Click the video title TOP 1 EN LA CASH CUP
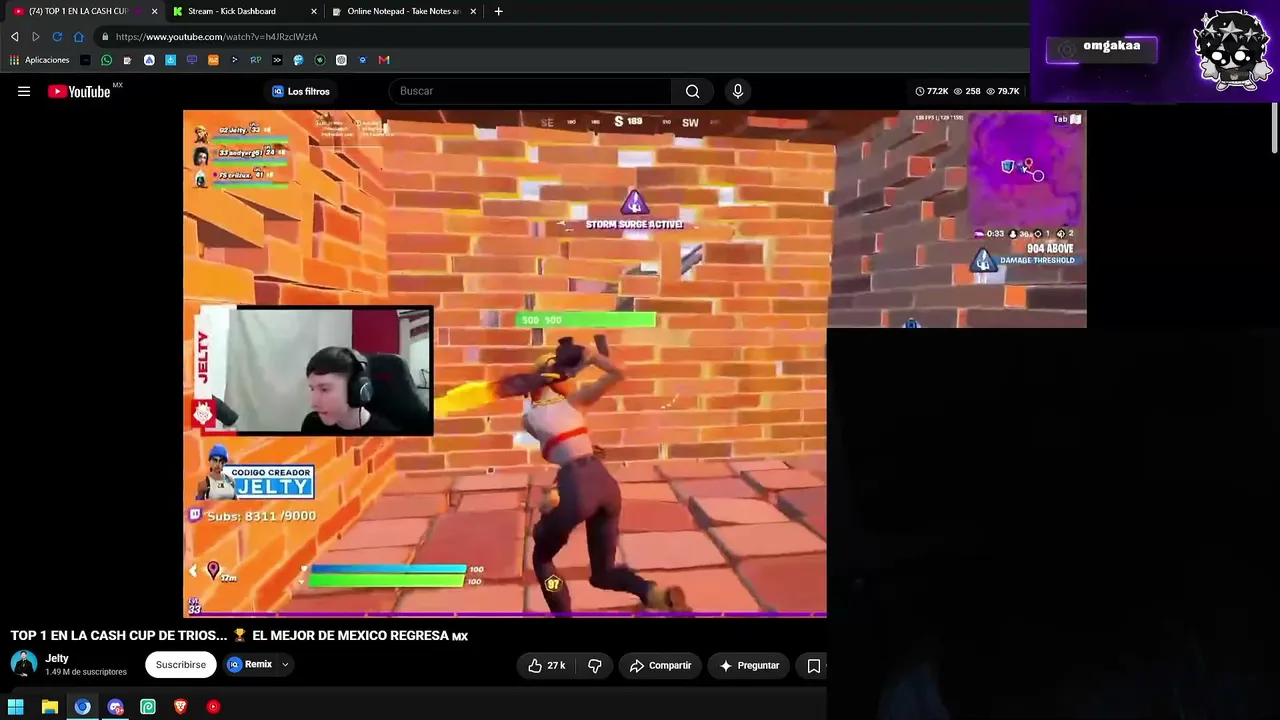 point(240,636)
